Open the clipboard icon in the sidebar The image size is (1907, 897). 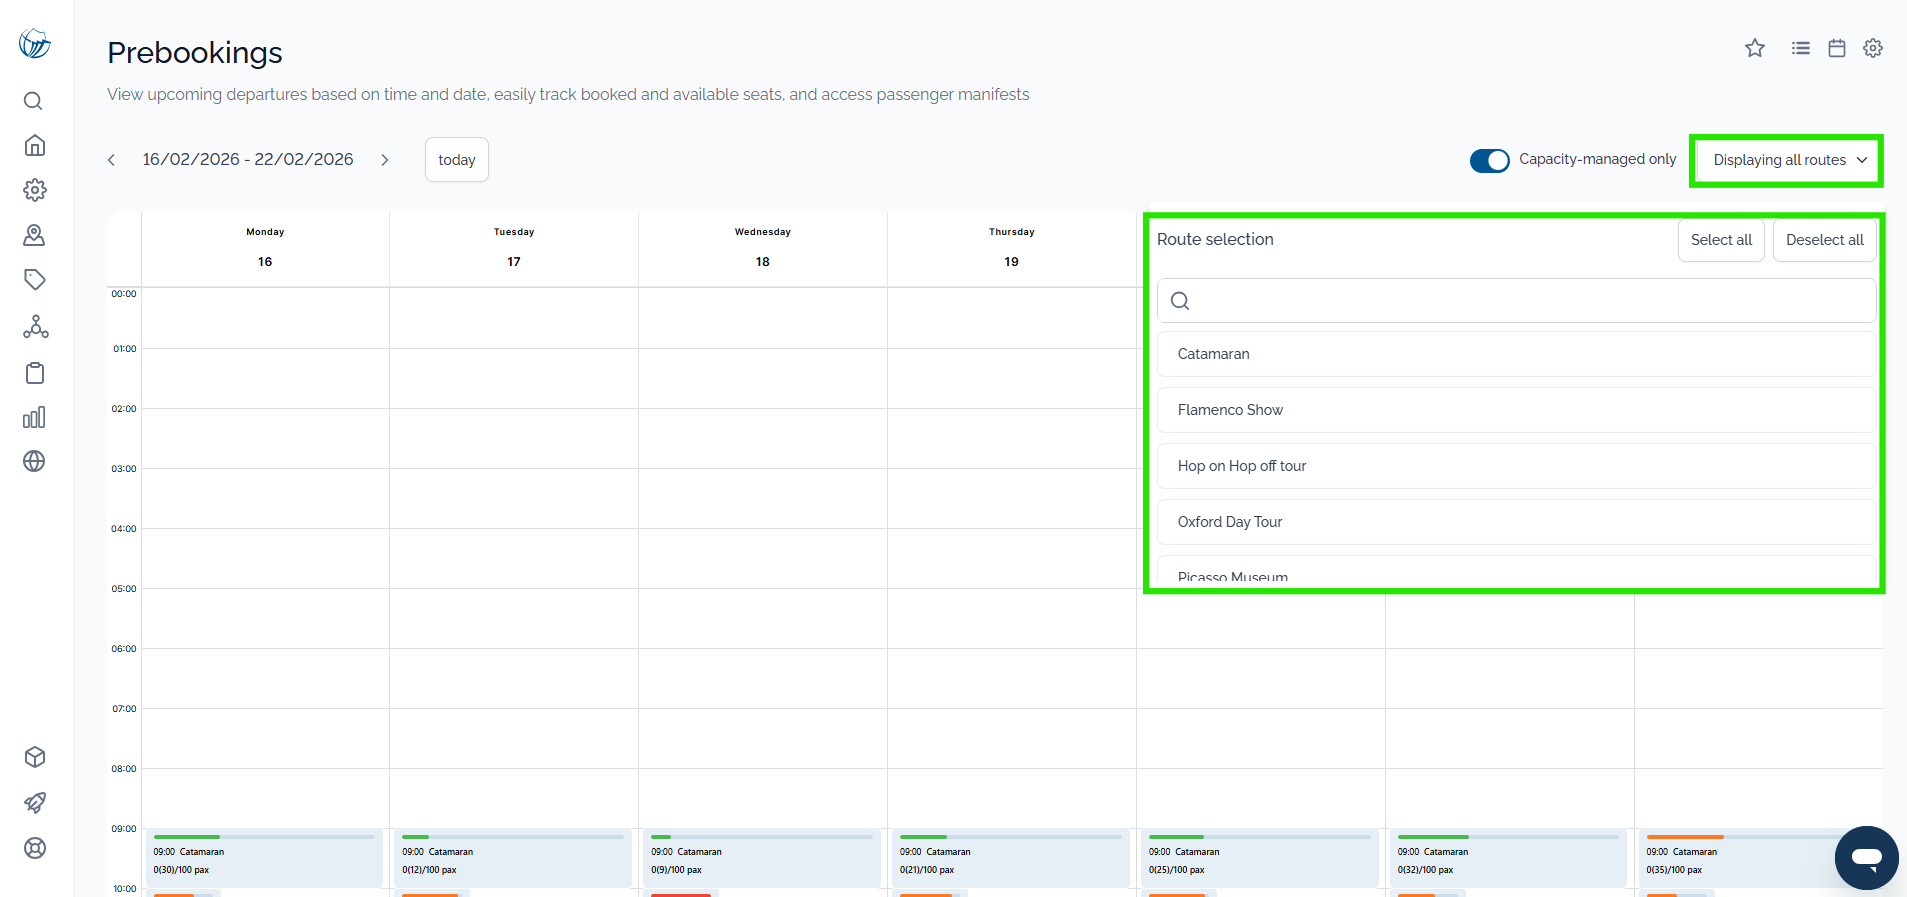[x=35, y=373]
